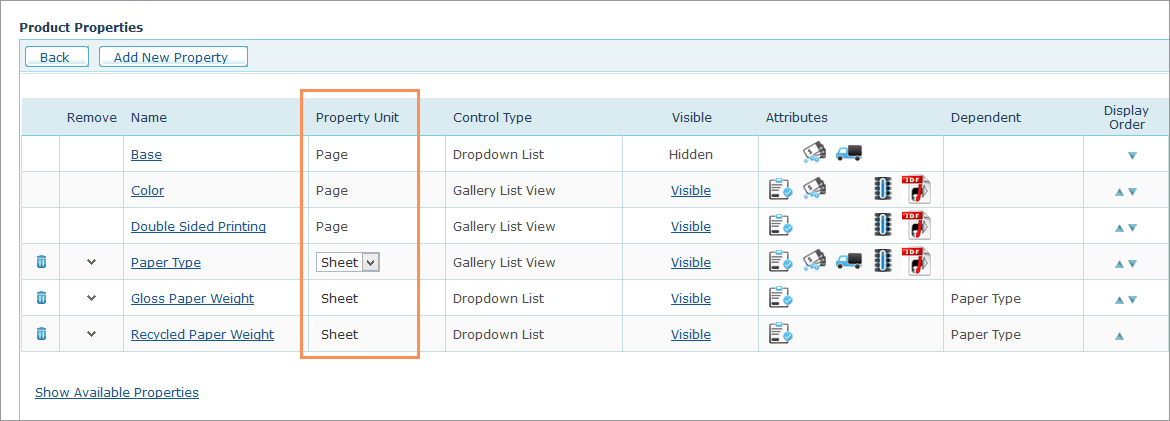The height and width of the screenshot is (421, 1170).
Task: Toggle Visible status for the Color property
Action: click(690, 190)
